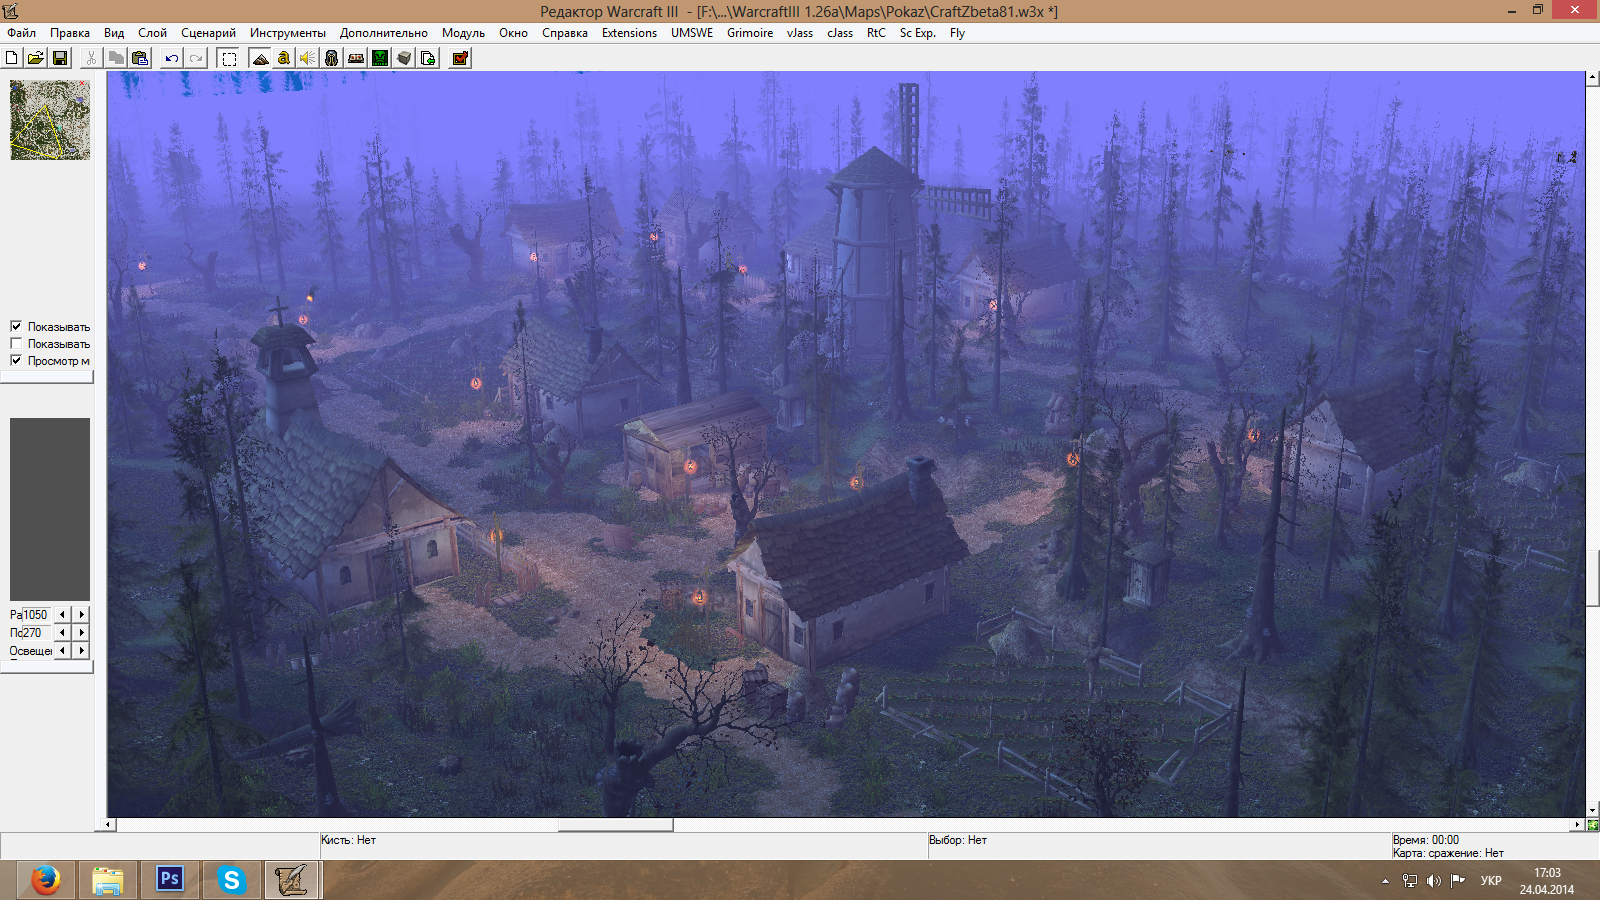Click the Copy icon in the toolbar
This screenshot has width=1600, height=900.
pos(116,58)
